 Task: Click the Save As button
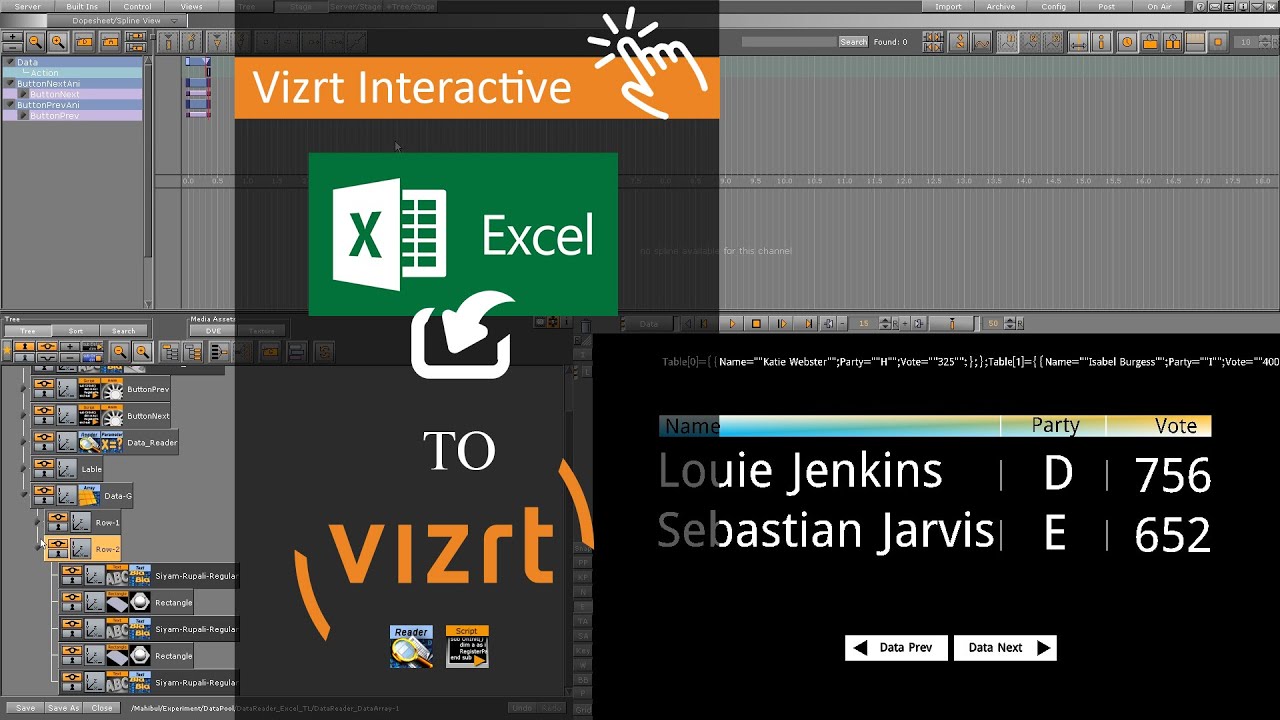[63, 708]
